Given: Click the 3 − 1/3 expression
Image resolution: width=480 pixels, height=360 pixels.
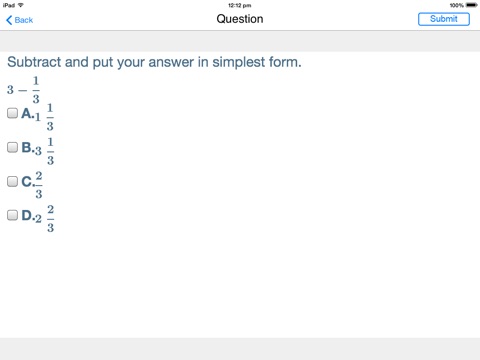Looking at the screenshot, I should pyautogui.click(x=23, y=90).
